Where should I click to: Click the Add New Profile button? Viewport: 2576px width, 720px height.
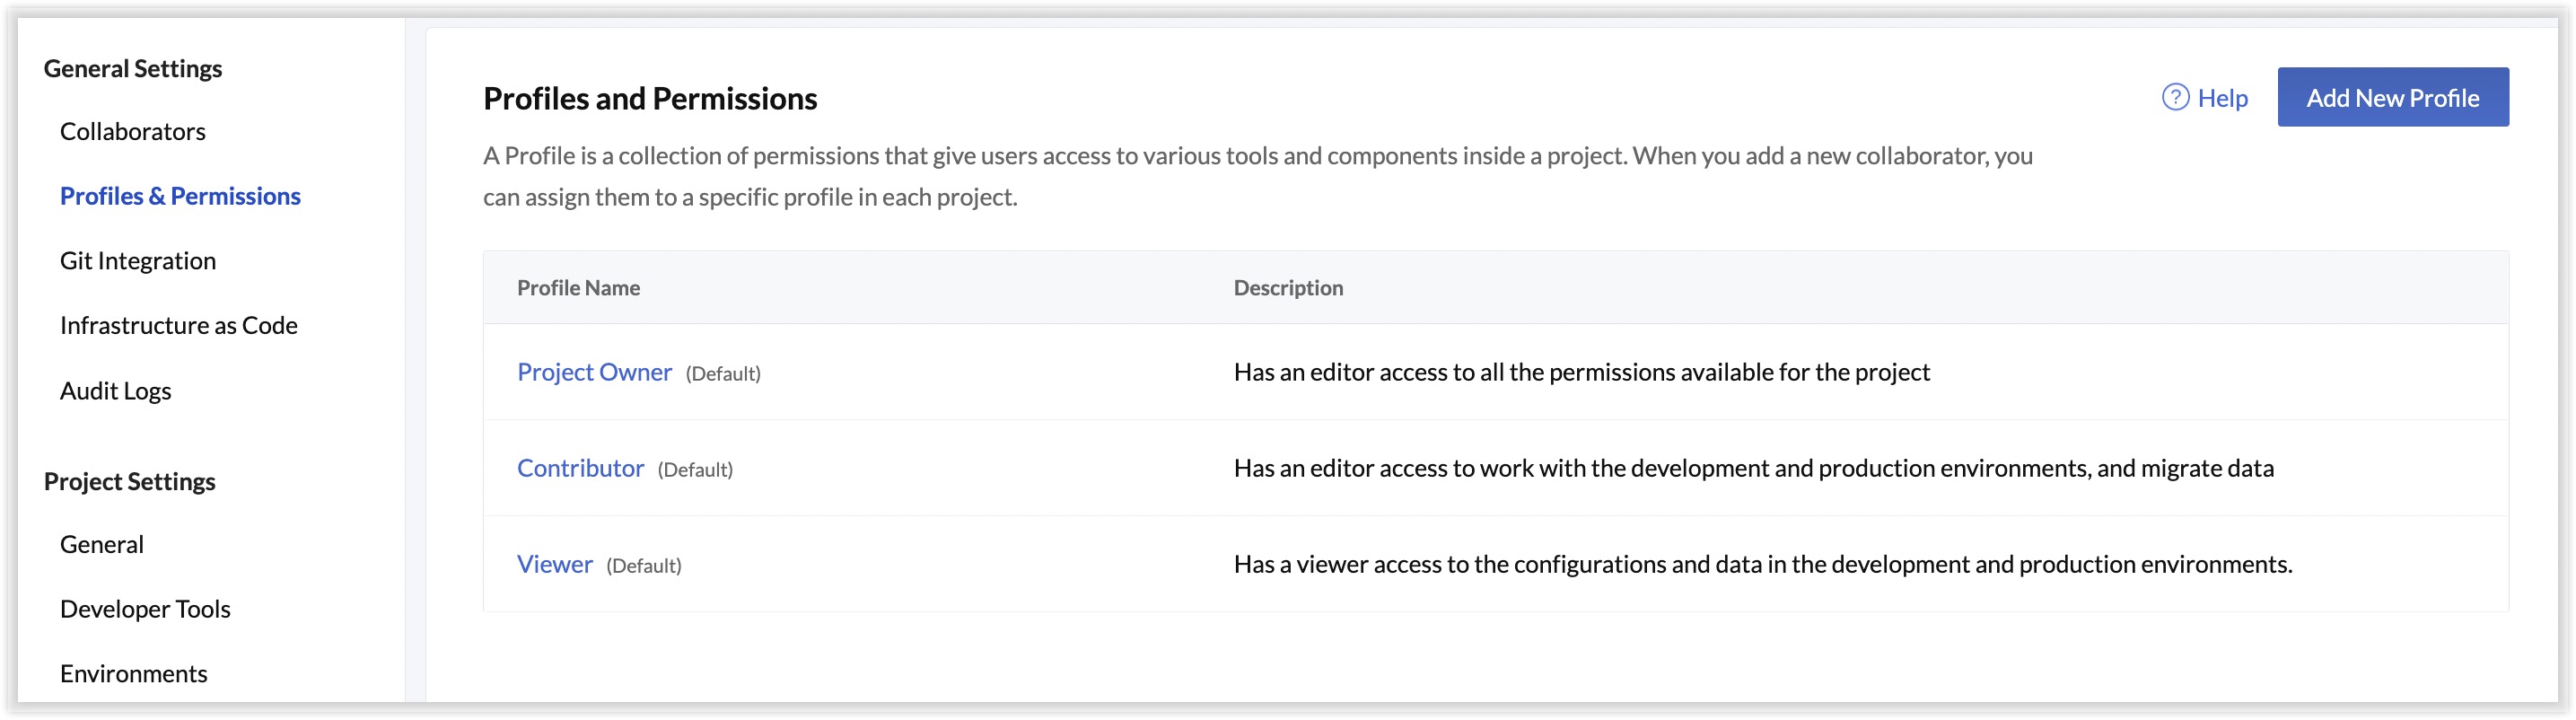(2392, 97)
